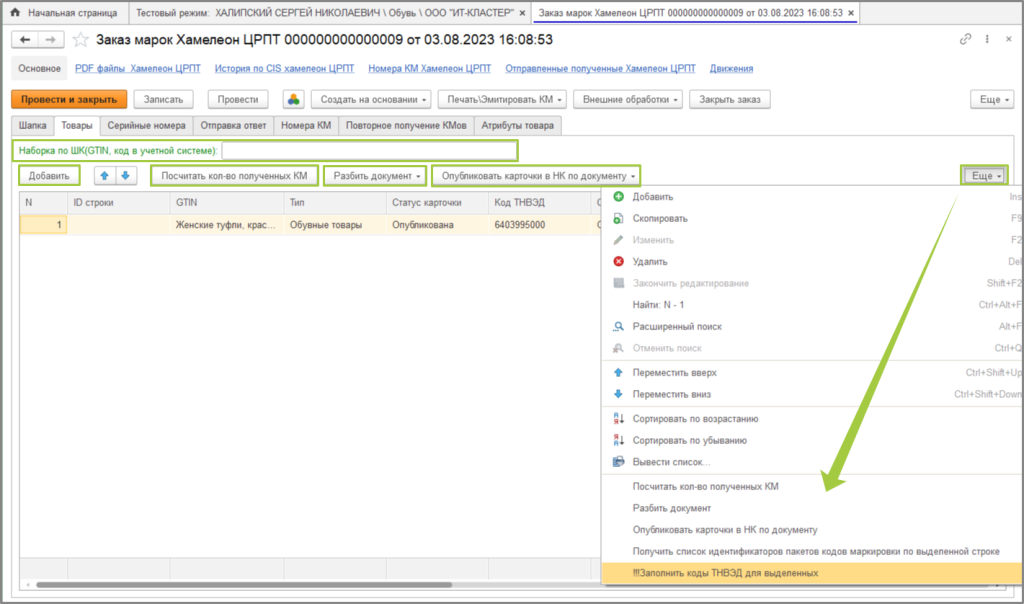This screenshot has height=604, width=1024.
Task: Select Переместить вверх menu entry
Action: (812, 372)
